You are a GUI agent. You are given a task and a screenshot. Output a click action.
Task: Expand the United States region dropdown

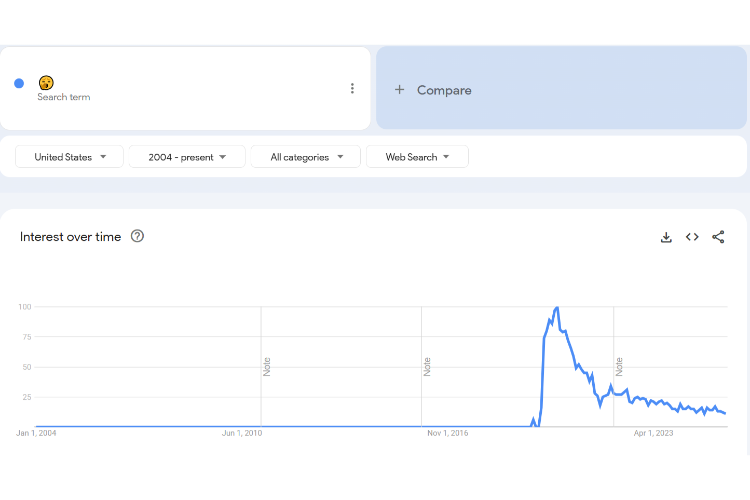coord(70,157)
